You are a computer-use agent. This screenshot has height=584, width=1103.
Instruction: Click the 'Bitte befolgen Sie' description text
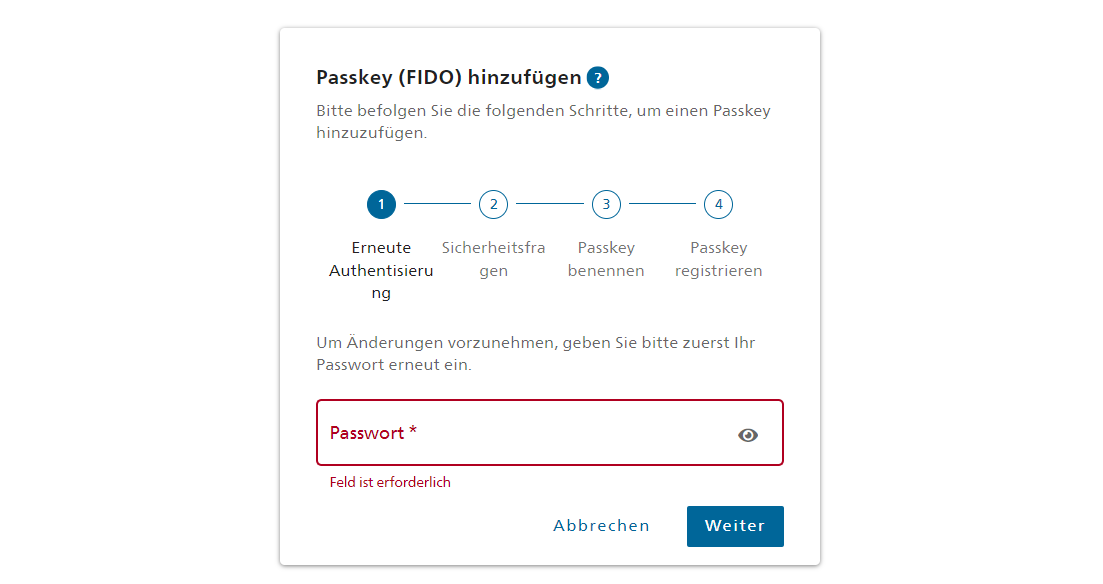543,122
